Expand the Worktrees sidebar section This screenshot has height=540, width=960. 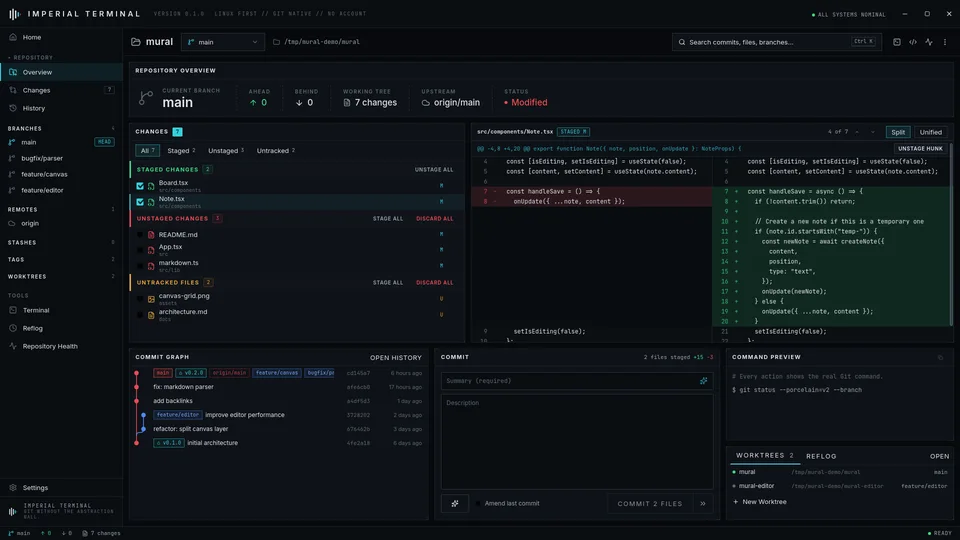tap(61, 277)
